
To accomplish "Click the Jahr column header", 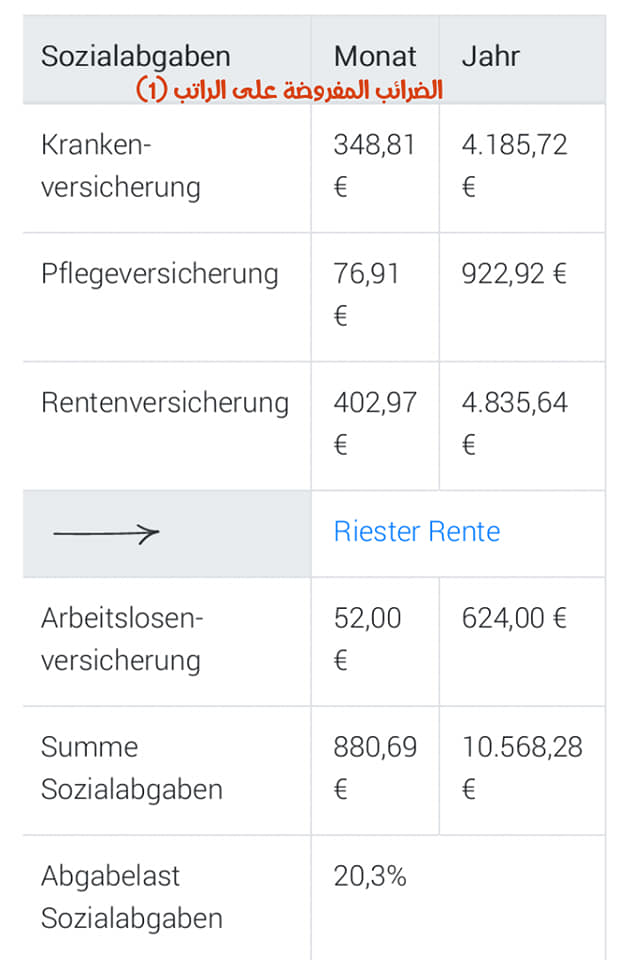I will [490, 56].
